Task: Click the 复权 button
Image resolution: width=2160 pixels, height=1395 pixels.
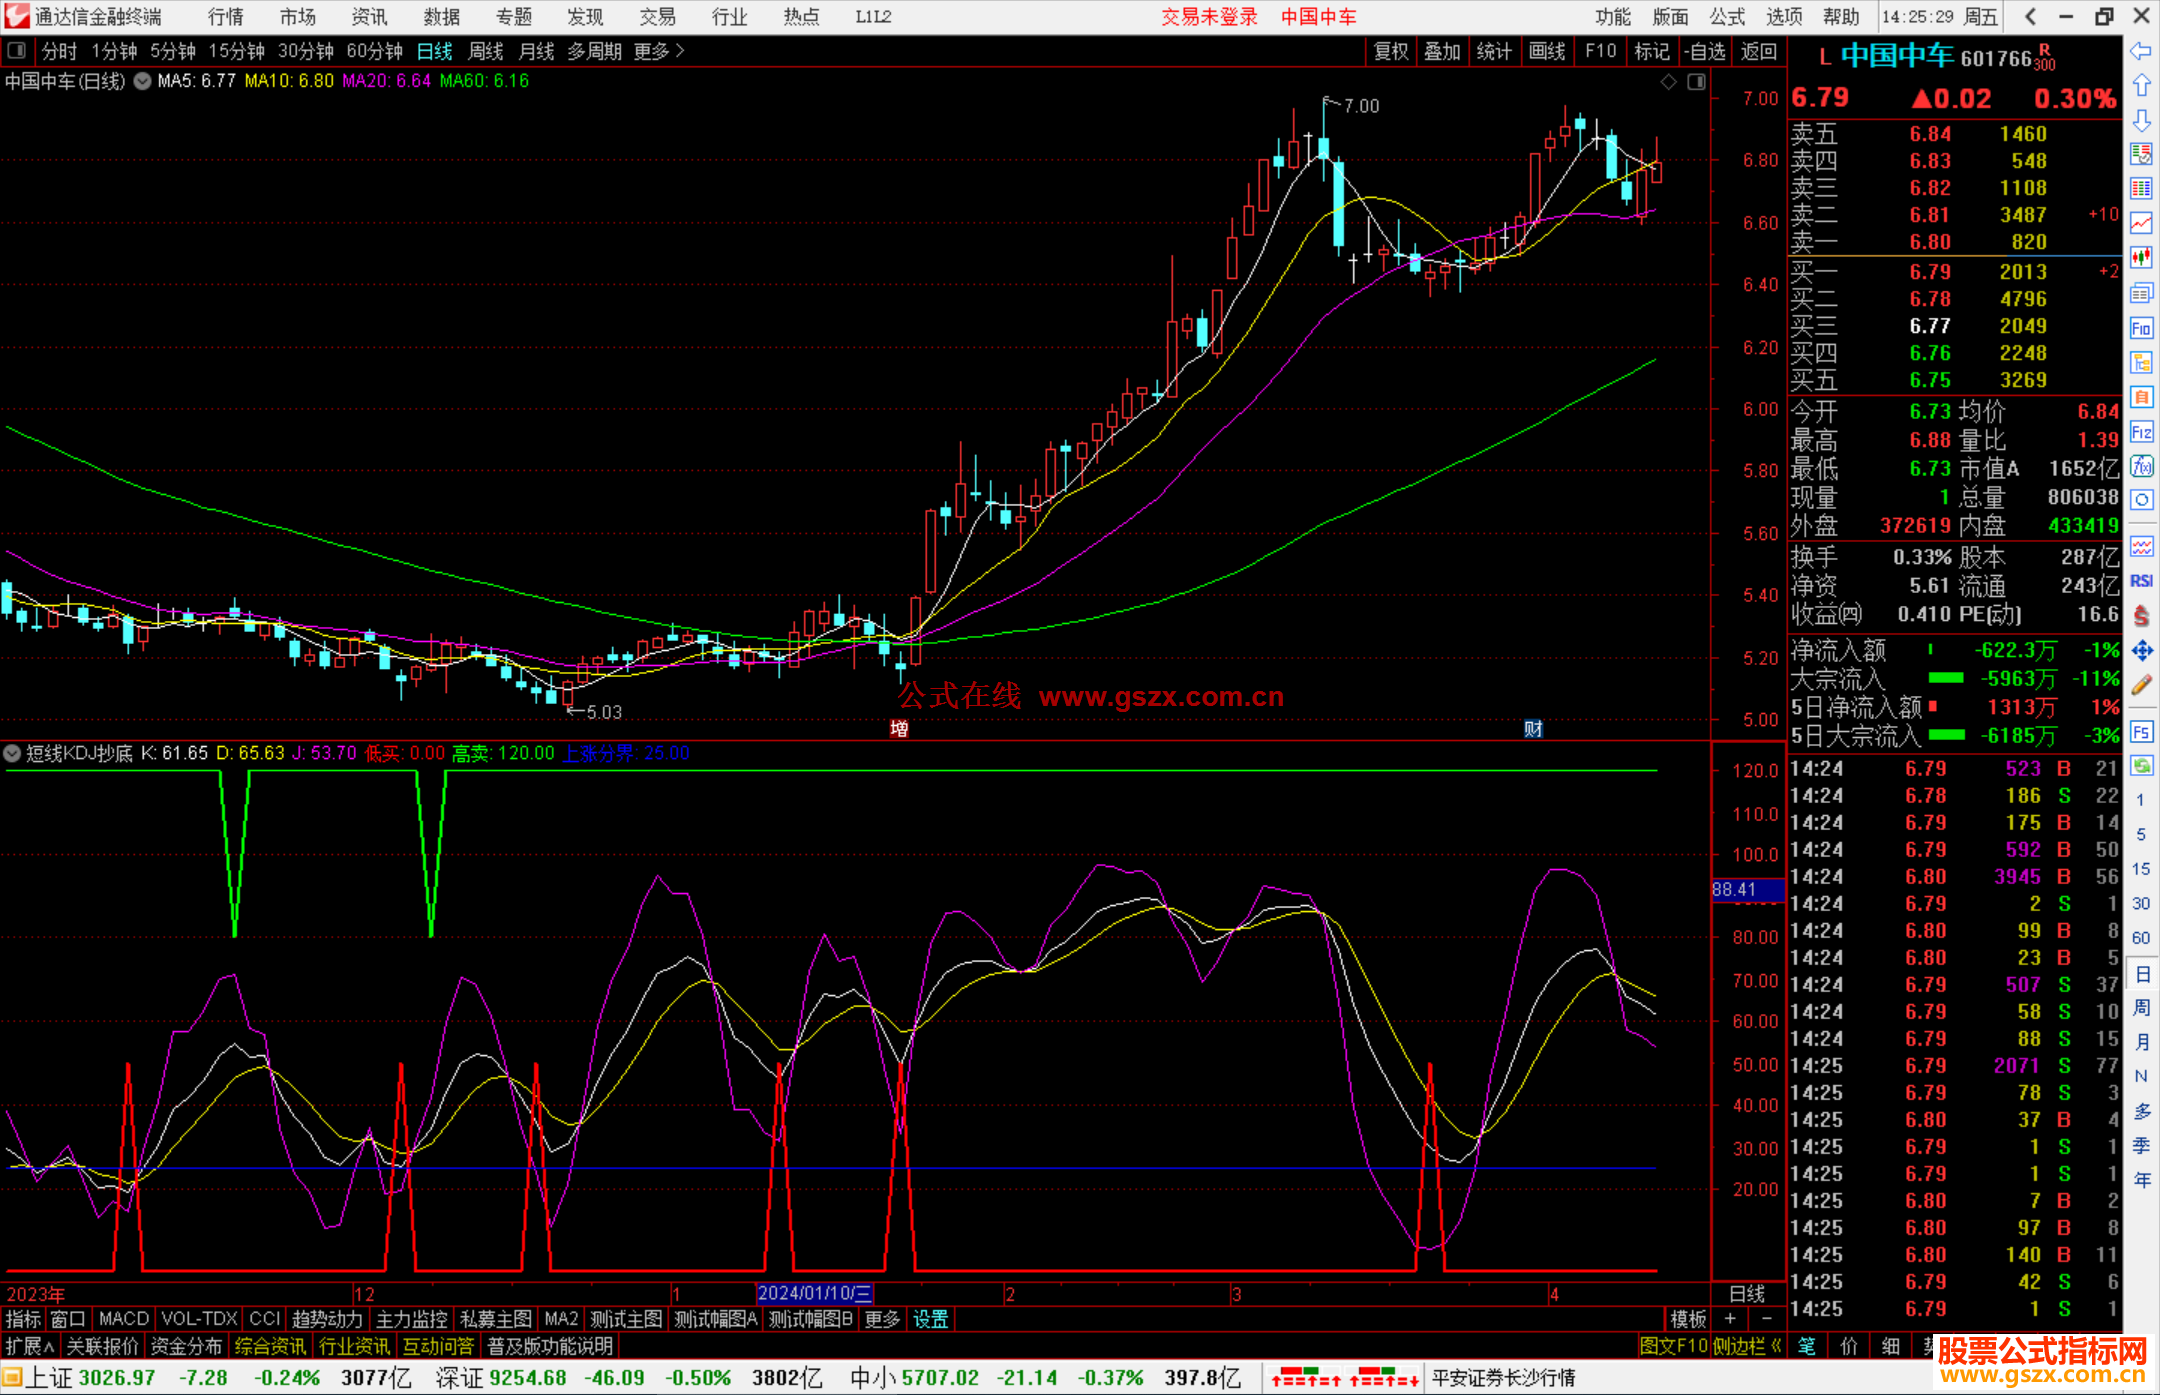Action: pyautogui.click(x=1390, y=50)
